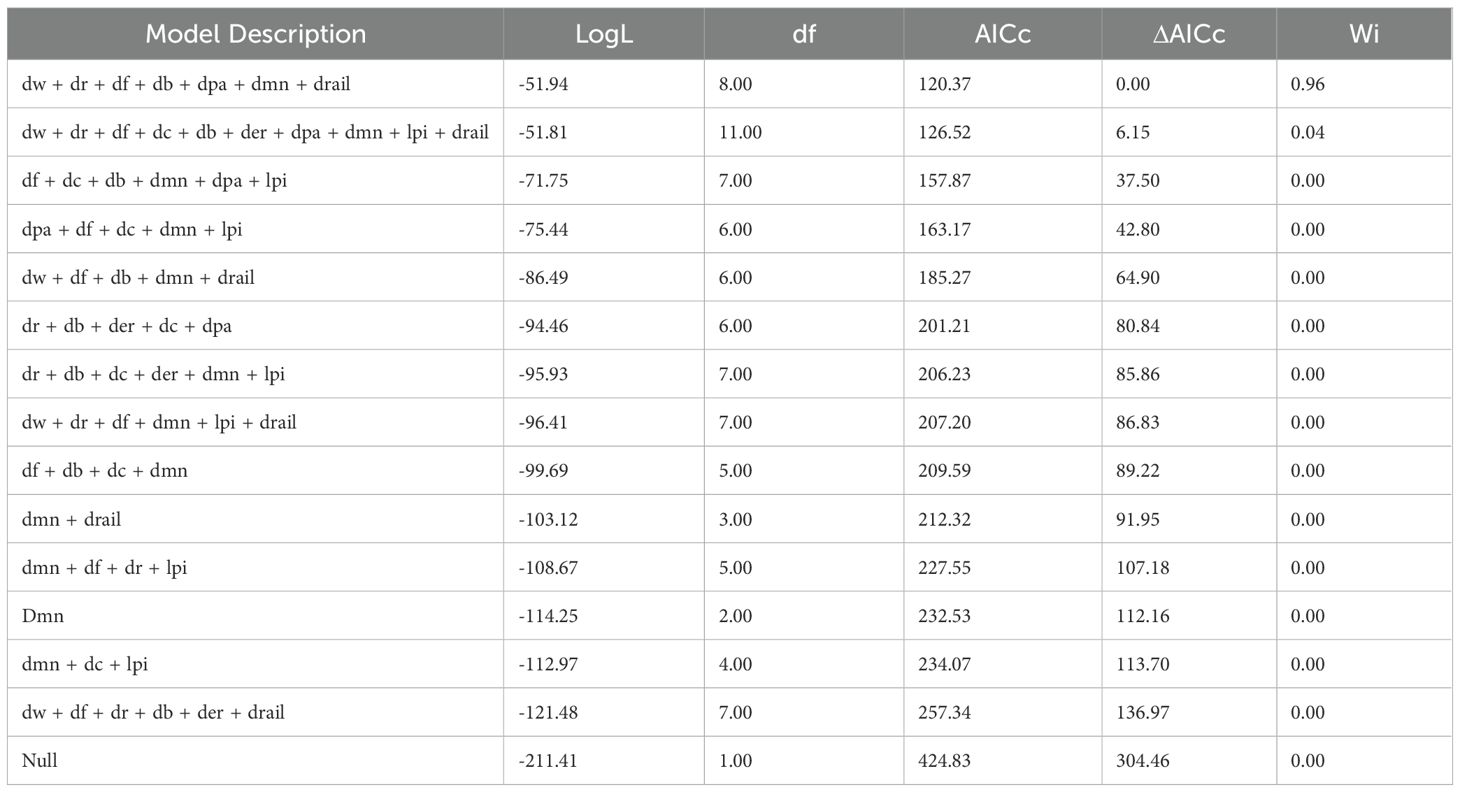Image resolution: width=1460 pixels, height=792 pixels.
Task: Select the 'df + db + dc + dmn' cell
Action: [x=105, y=470]
